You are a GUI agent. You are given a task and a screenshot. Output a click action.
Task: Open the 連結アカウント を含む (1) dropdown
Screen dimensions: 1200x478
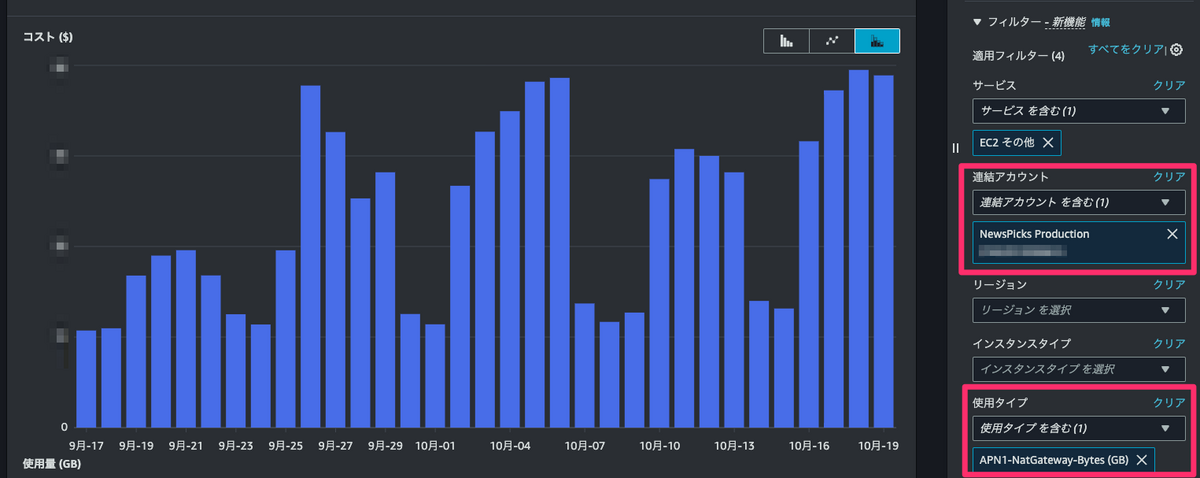pyautogui.click(x=1079, y=202)
